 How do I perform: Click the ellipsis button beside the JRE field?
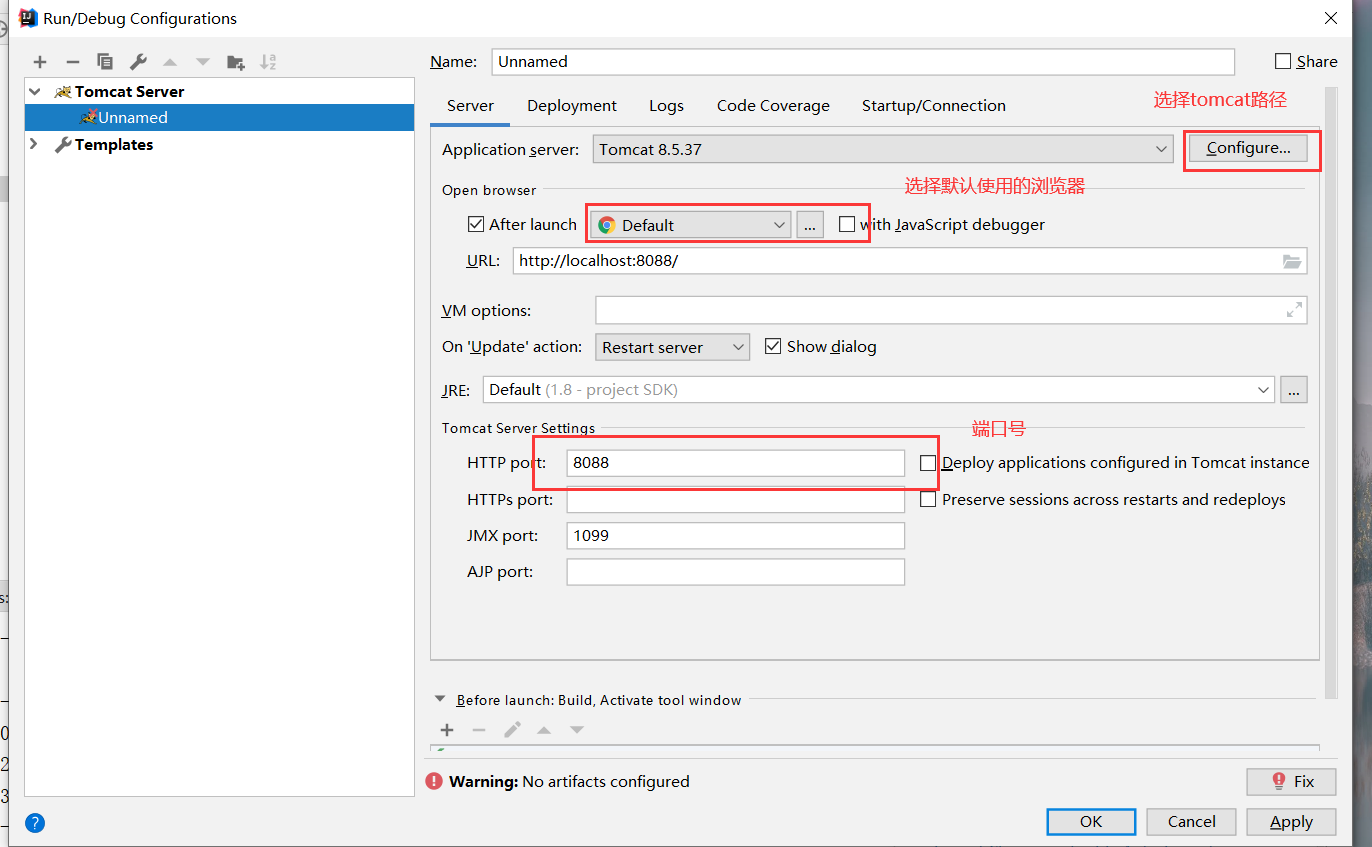point(1294,389)
